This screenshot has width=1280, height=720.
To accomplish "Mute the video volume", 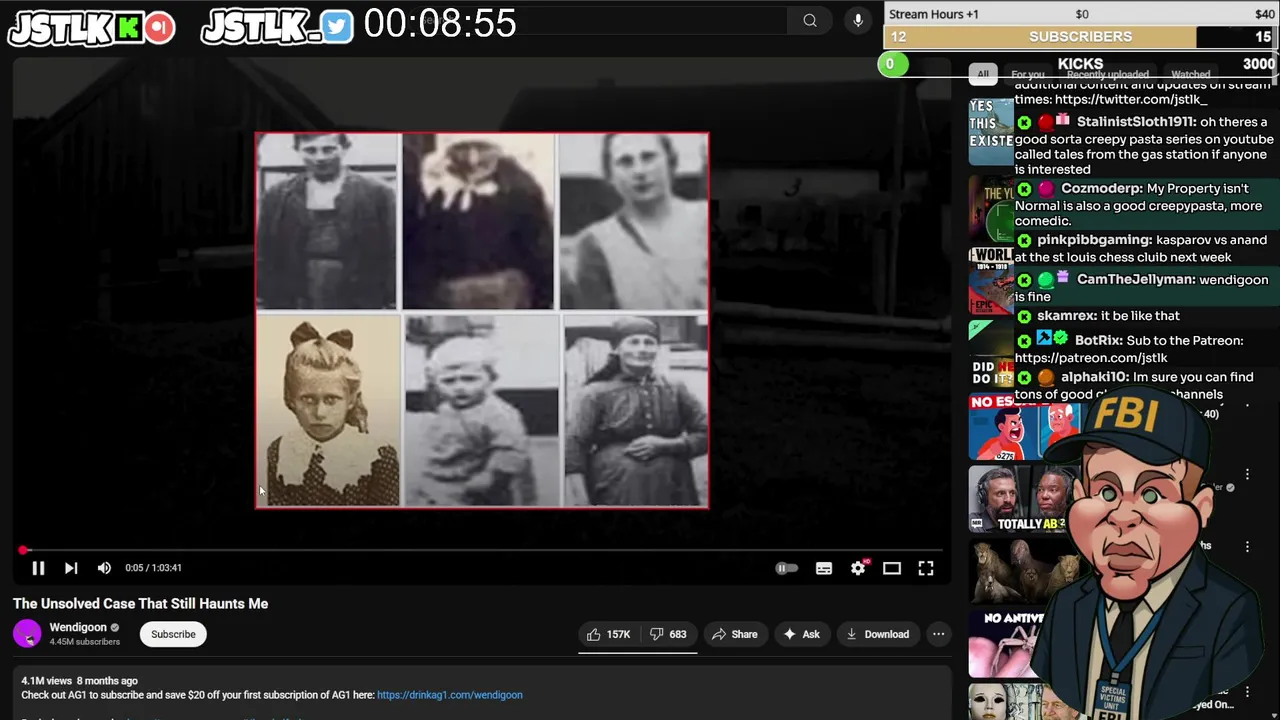I will [104, 568].
